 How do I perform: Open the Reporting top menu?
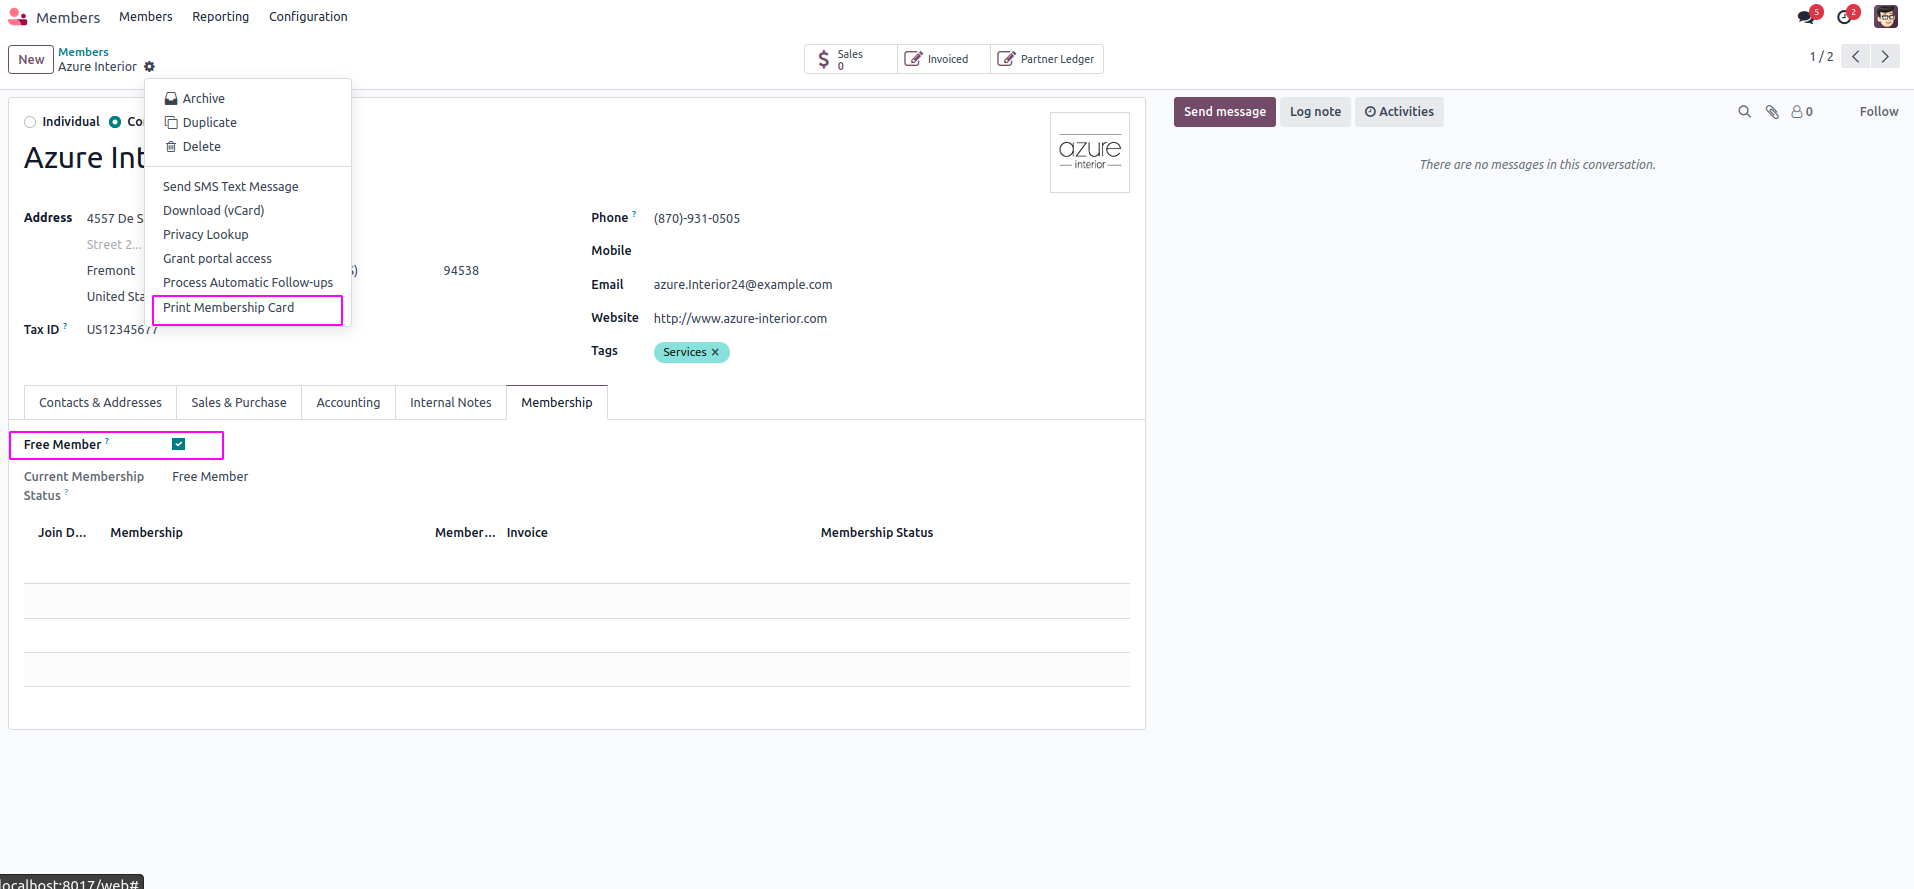coord(221,17)
